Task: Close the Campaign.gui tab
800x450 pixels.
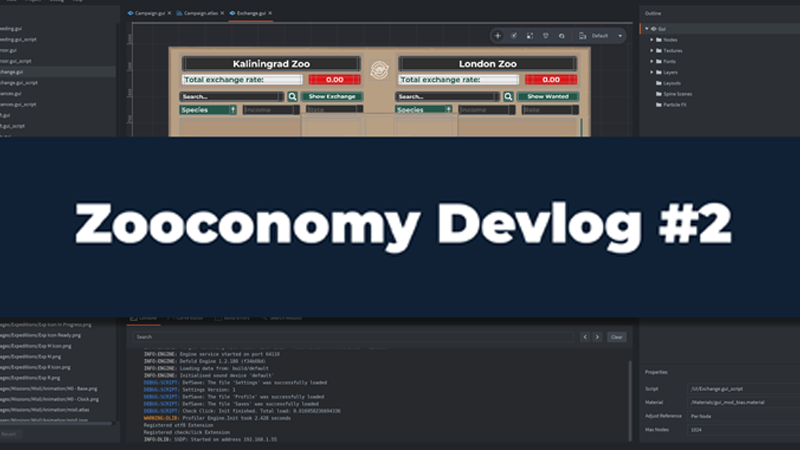Action: click(x=170, y=13)
